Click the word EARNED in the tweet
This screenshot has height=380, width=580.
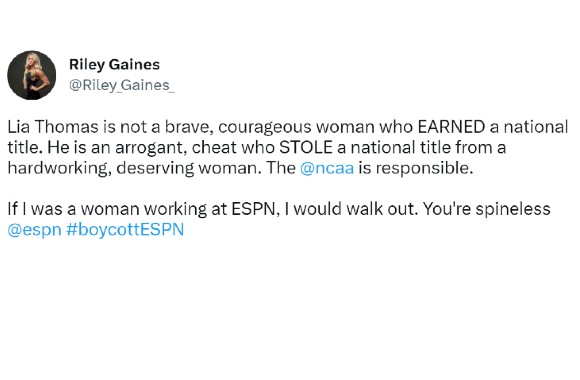[452, 127]
